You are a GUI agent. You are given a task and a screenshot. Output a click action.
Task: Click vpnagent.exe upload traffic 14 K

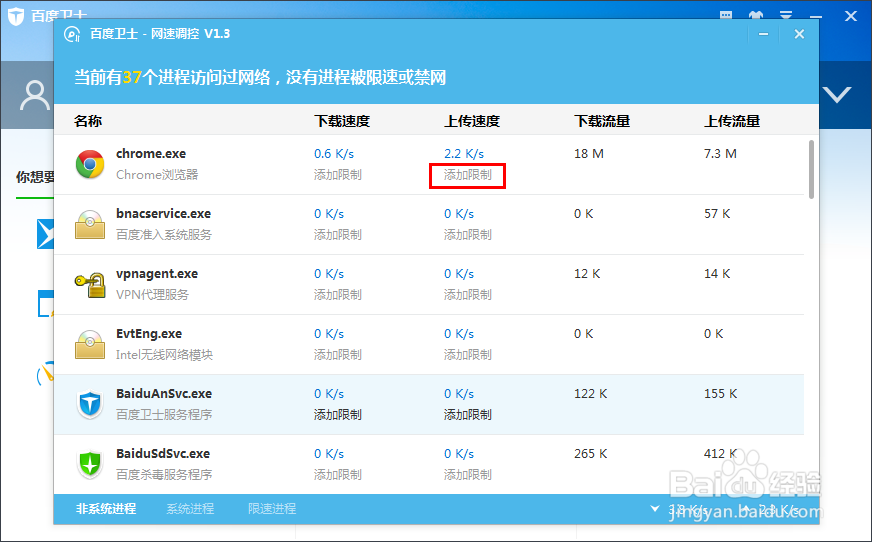tap(717, 274)
